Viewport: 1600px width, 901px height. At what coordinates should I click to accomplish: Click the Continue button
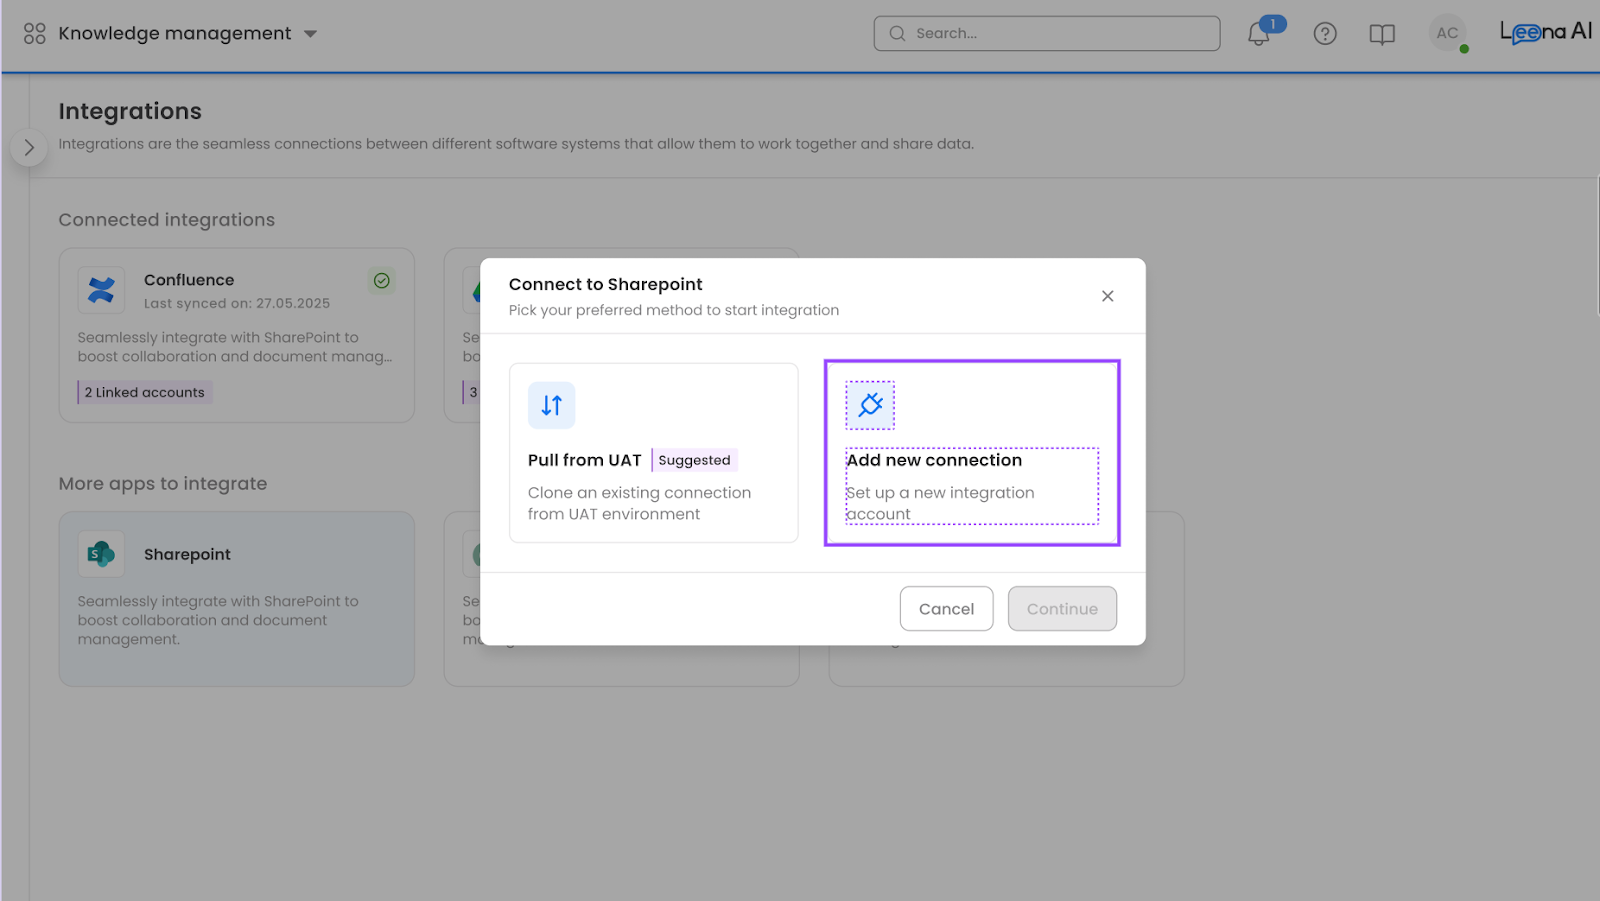click(x=1062, y=609)
